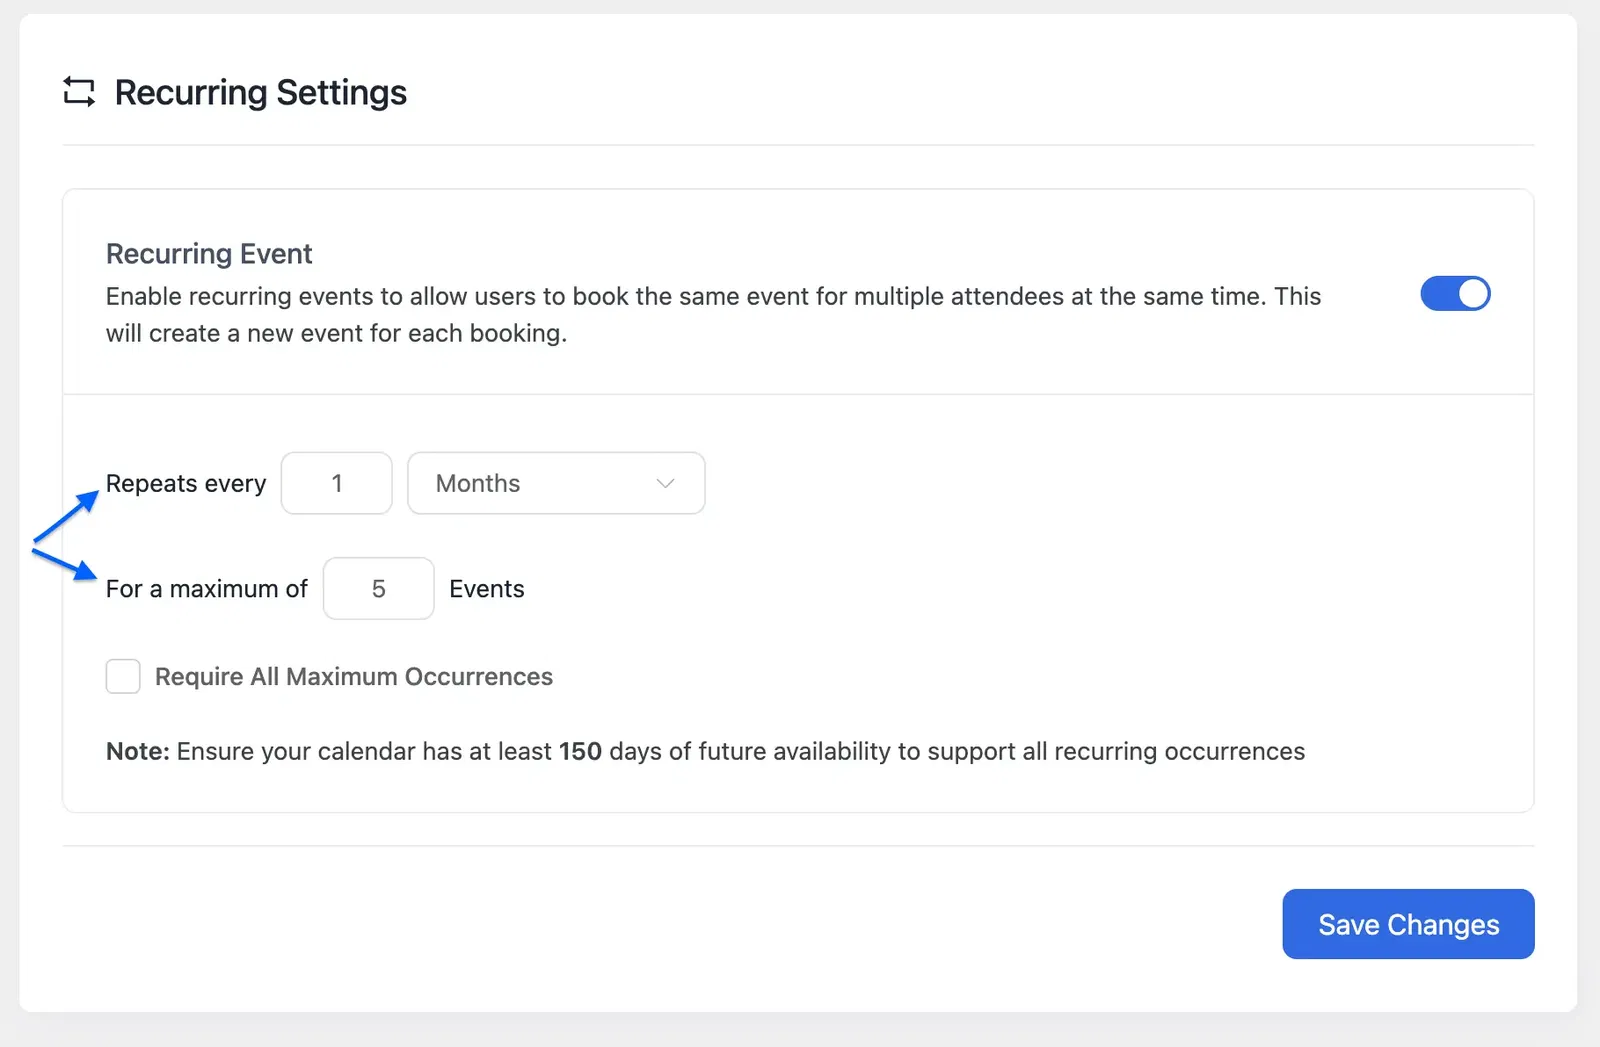Screen dimensions: 1600x1047
Task: Open the Months interval dropdown
Action: click(555, 484)
